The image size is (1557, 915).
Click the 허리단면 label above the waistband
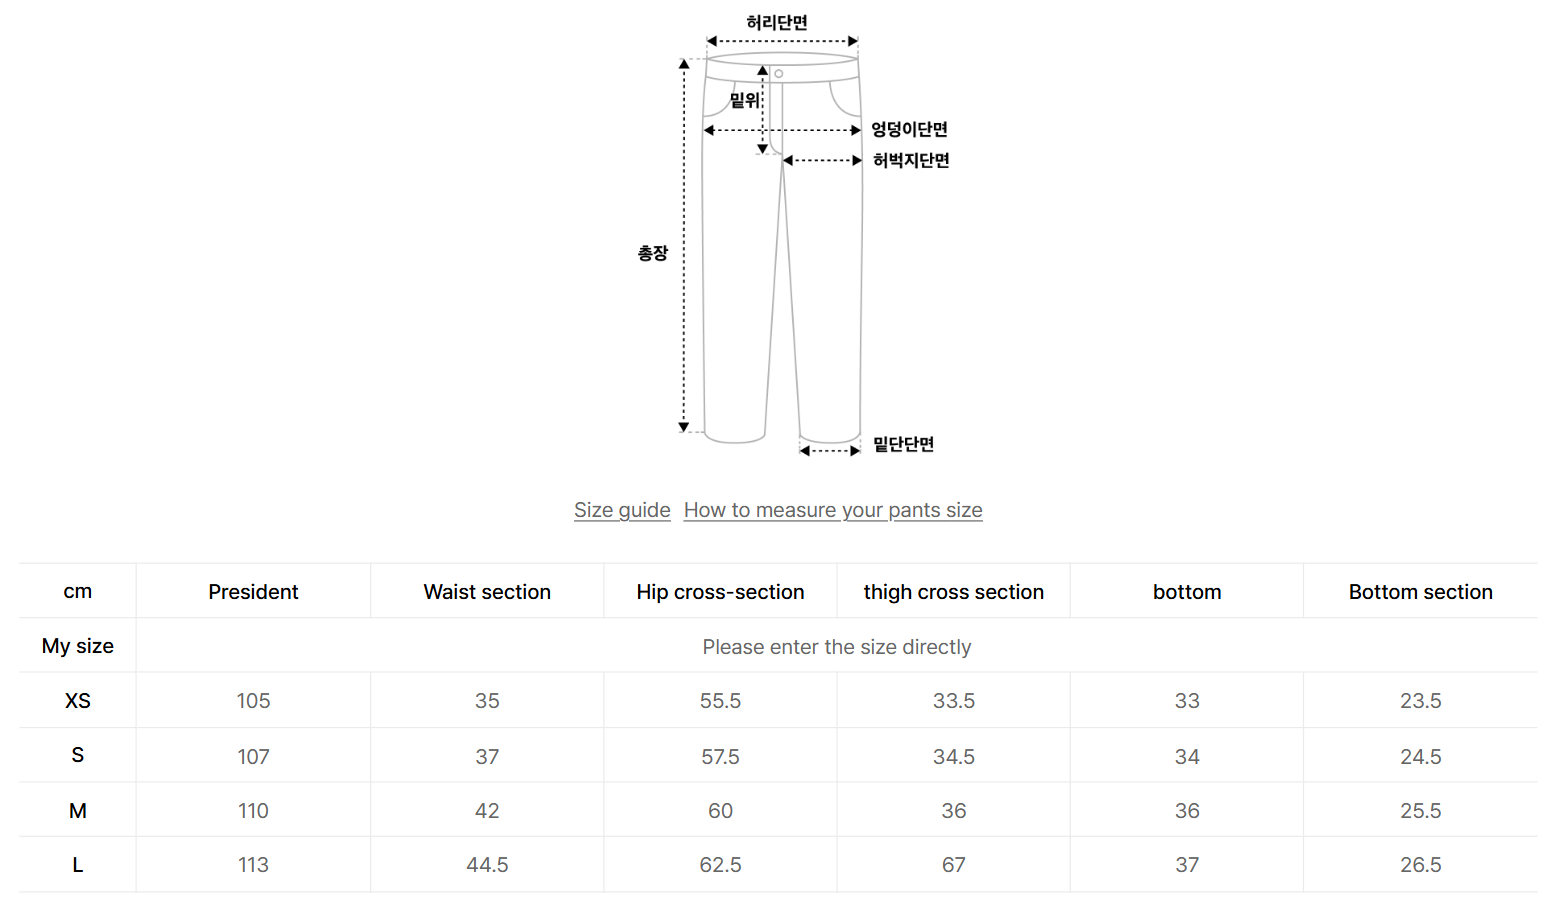coord(777,22)
